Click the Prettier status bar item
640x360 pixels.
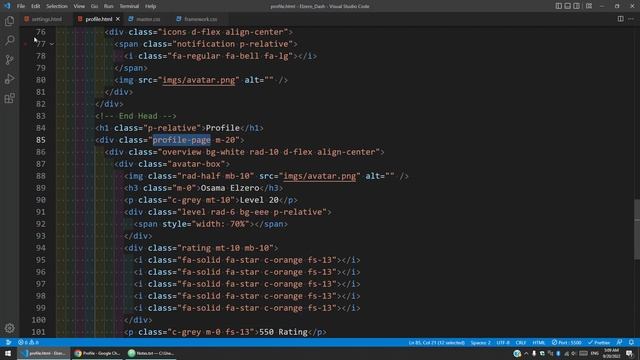(599, 342)
